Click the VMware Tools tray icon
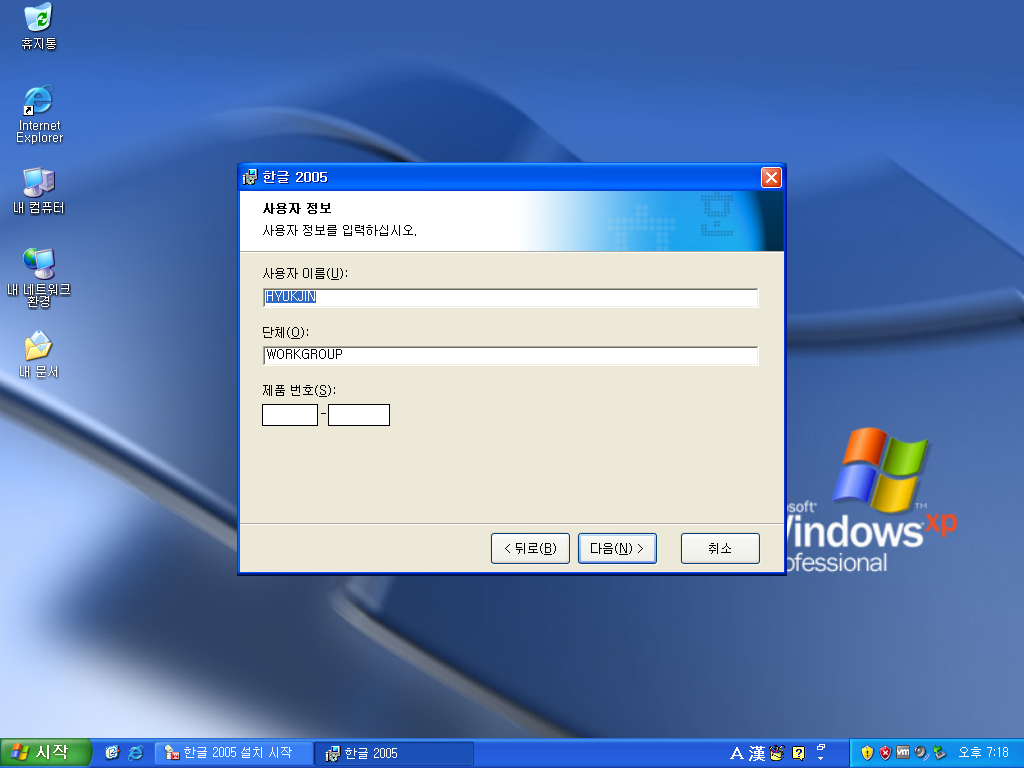 [x=903, y=753]
